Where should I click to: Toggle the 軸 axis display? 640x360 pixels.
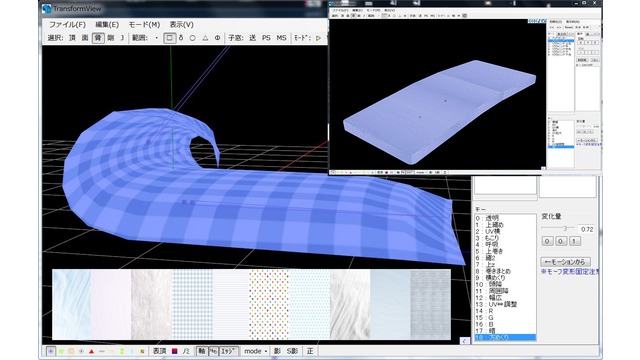pos(201,351)
